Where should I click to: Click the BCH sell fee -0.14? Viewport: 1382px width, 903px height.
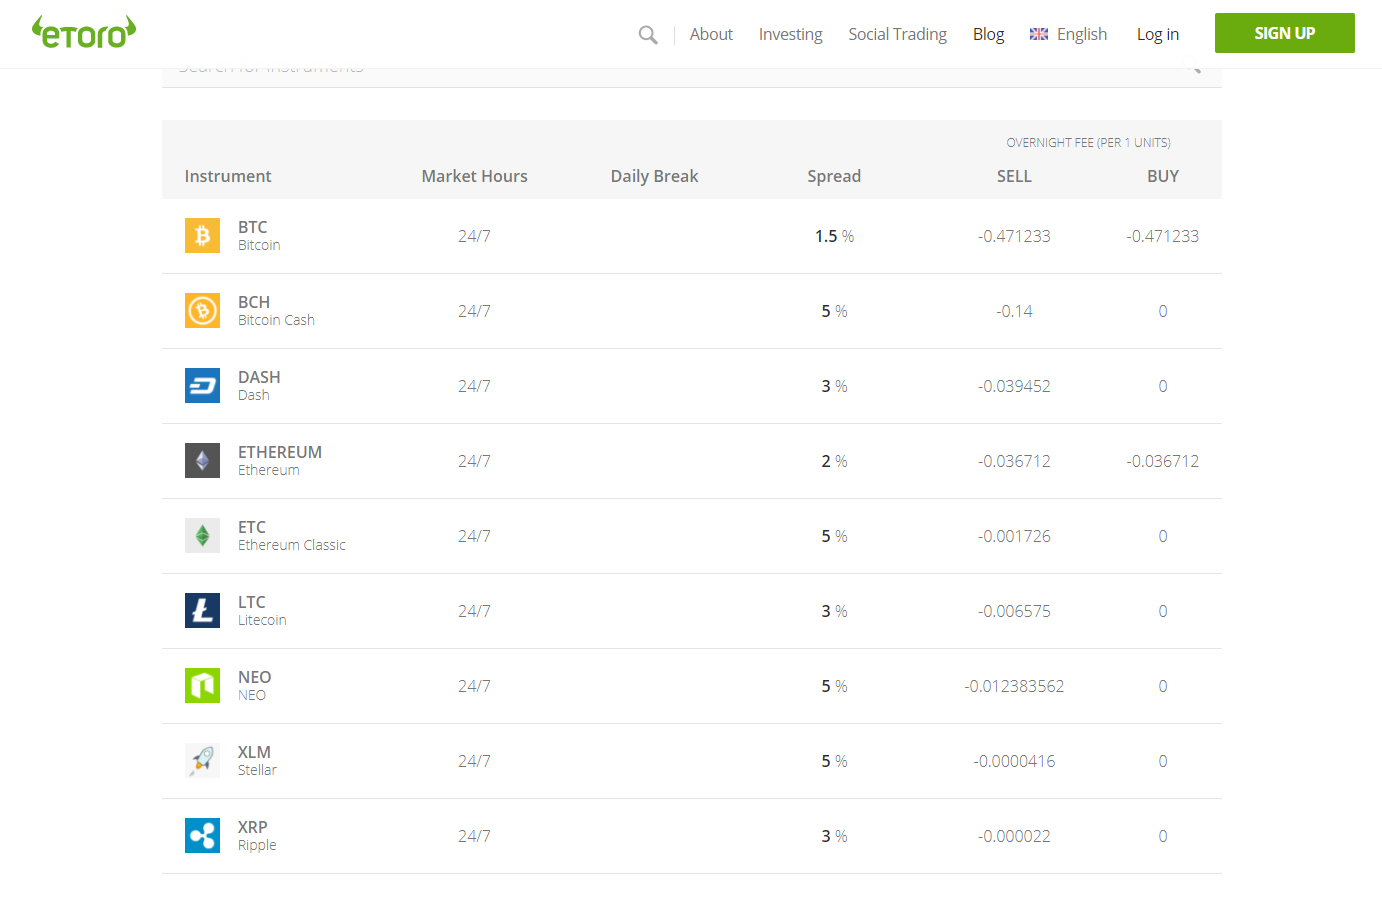point(1014,311)
